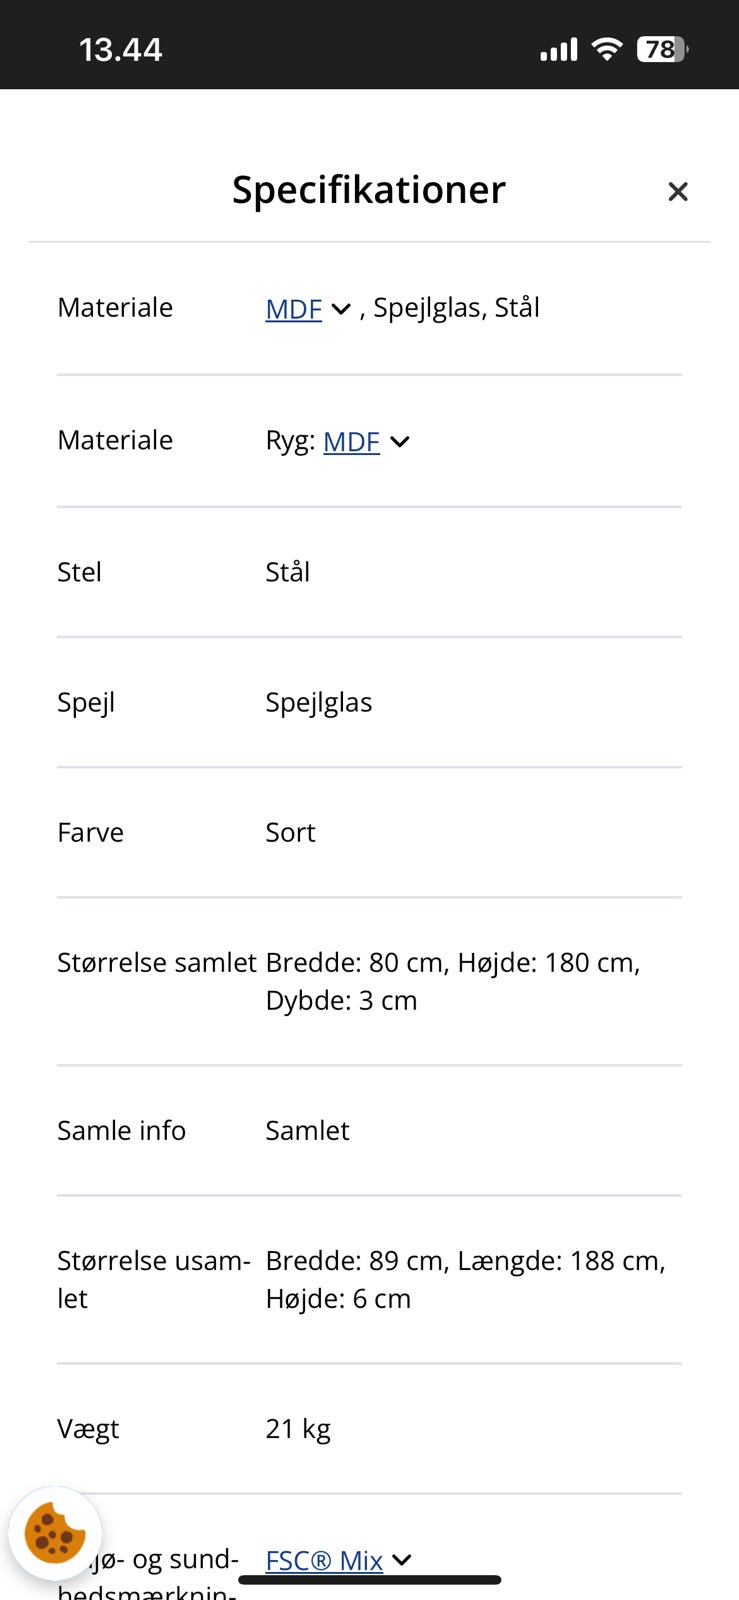Select the Farve value Sort
This screenshot has width=739, height=1600.
[290, 832]
